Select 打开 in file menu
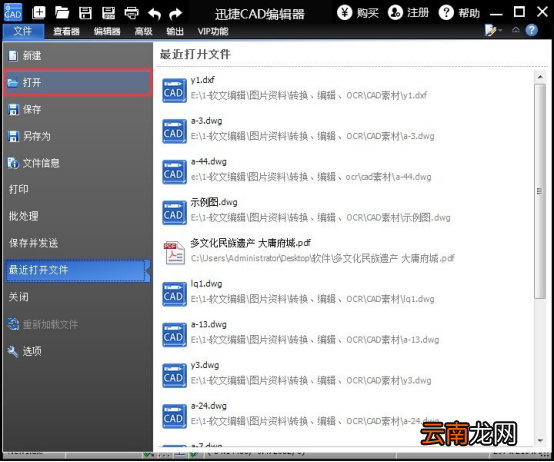This screenshot has height=462, width=554. coord(78,83)
